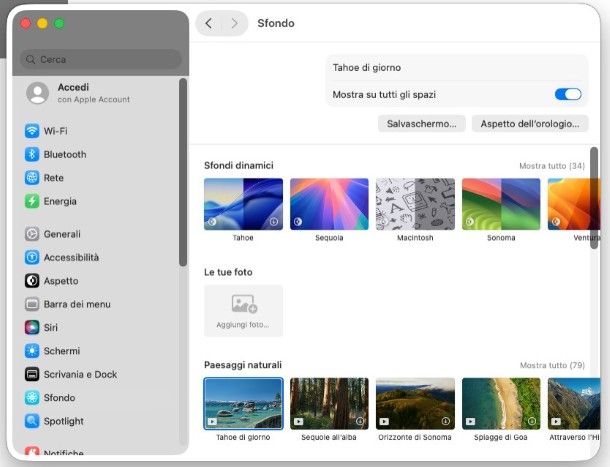Click the Aggiungi foto picture icon

point(244,304)
